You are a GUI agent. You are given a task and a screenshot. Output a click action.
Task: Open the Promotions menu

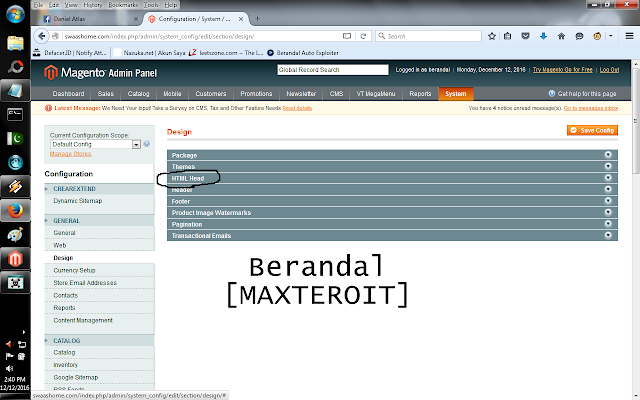[256, 93]
